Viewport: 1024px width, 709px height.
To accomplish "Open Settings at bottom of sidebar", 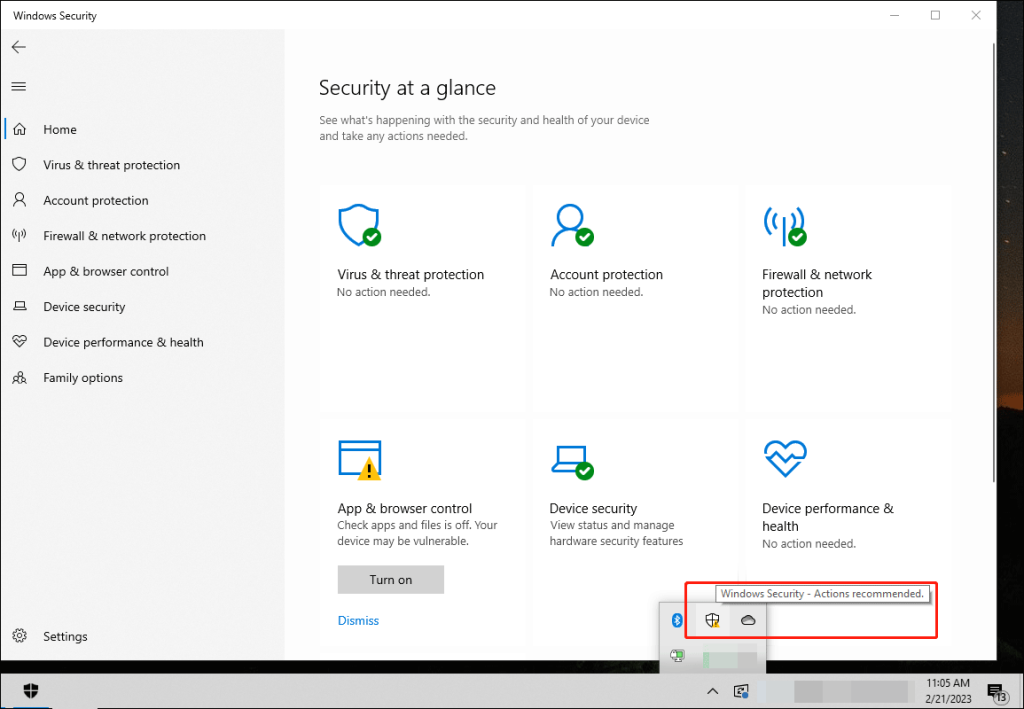I will [x=65, y=637].
